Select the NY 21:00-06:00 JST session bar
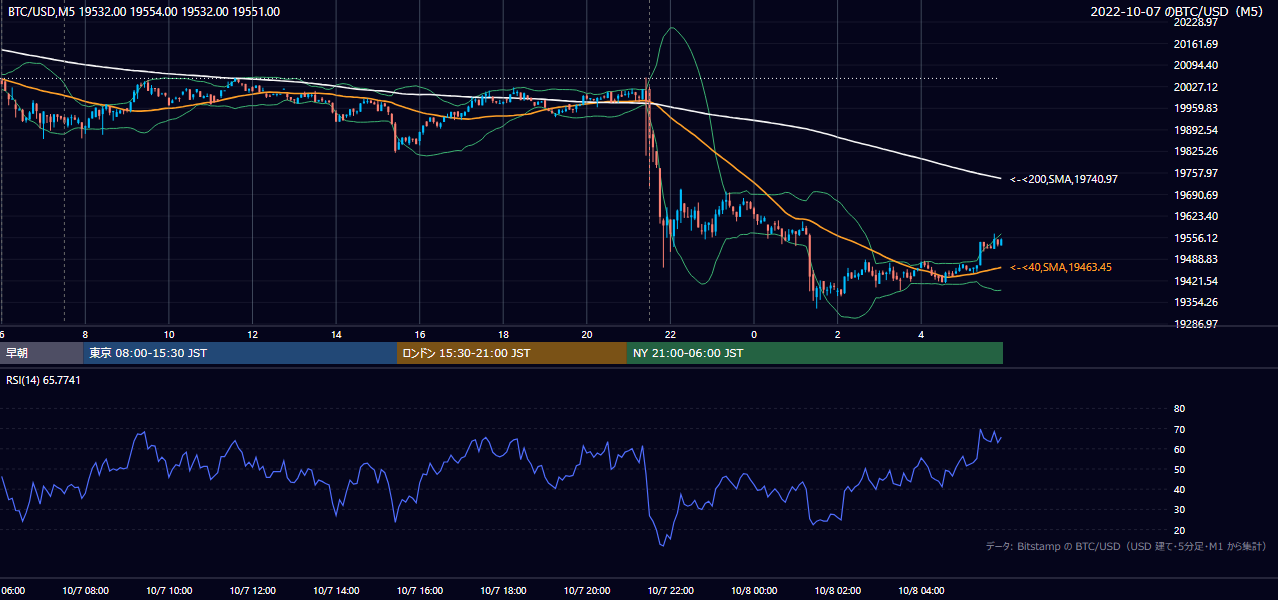This screenshot has width=1278, height=600. click(815, 353)
